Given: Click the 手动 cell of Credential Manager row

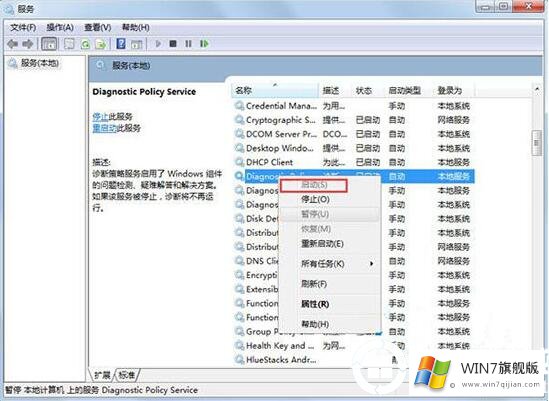Looking at the screenshot, I should pos(397,105).
